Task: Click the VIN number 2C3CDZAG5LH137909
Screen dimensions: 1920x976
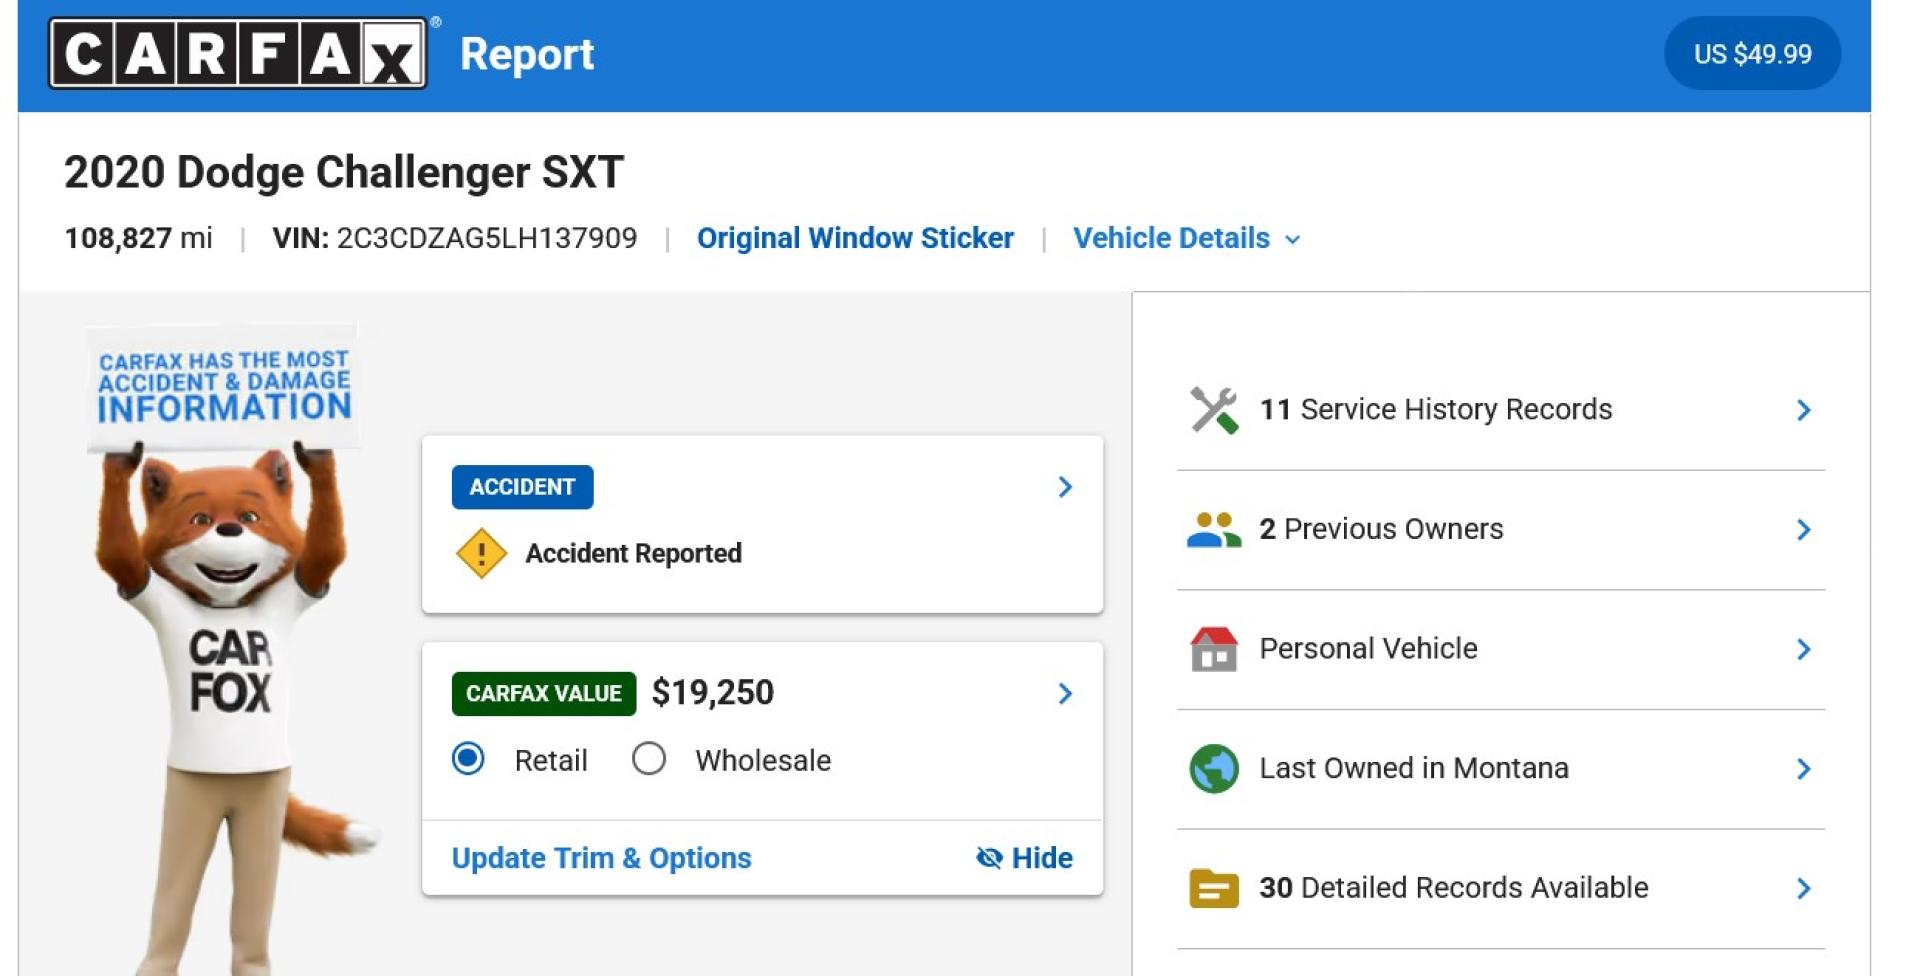Action: pyautogui.click(x=487, y=238)
